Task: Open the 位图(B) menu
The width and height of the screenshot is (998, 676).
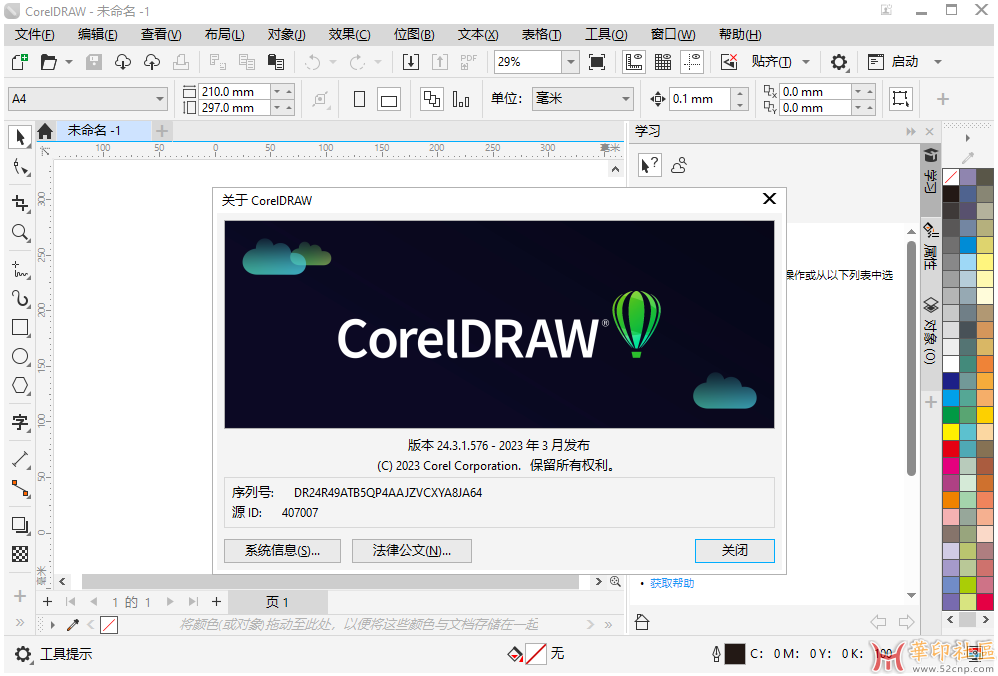Action: (x=414, y=34)
